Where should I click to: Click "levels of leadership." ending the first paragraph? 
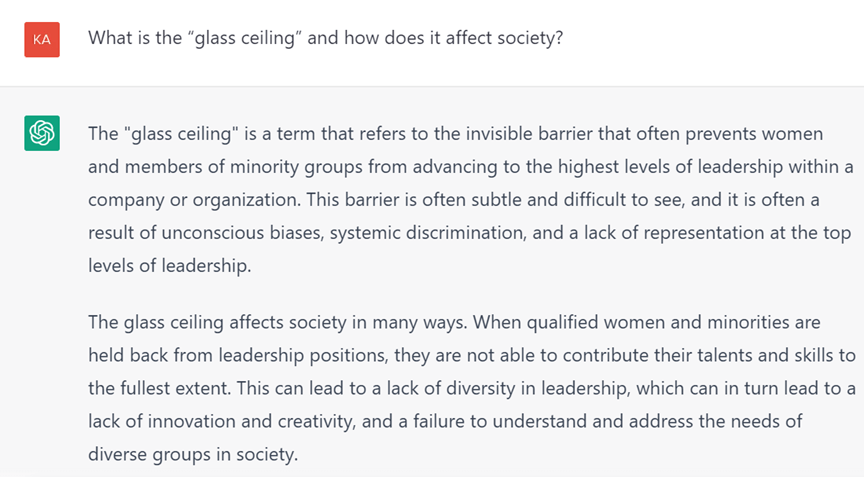[167, 265]
